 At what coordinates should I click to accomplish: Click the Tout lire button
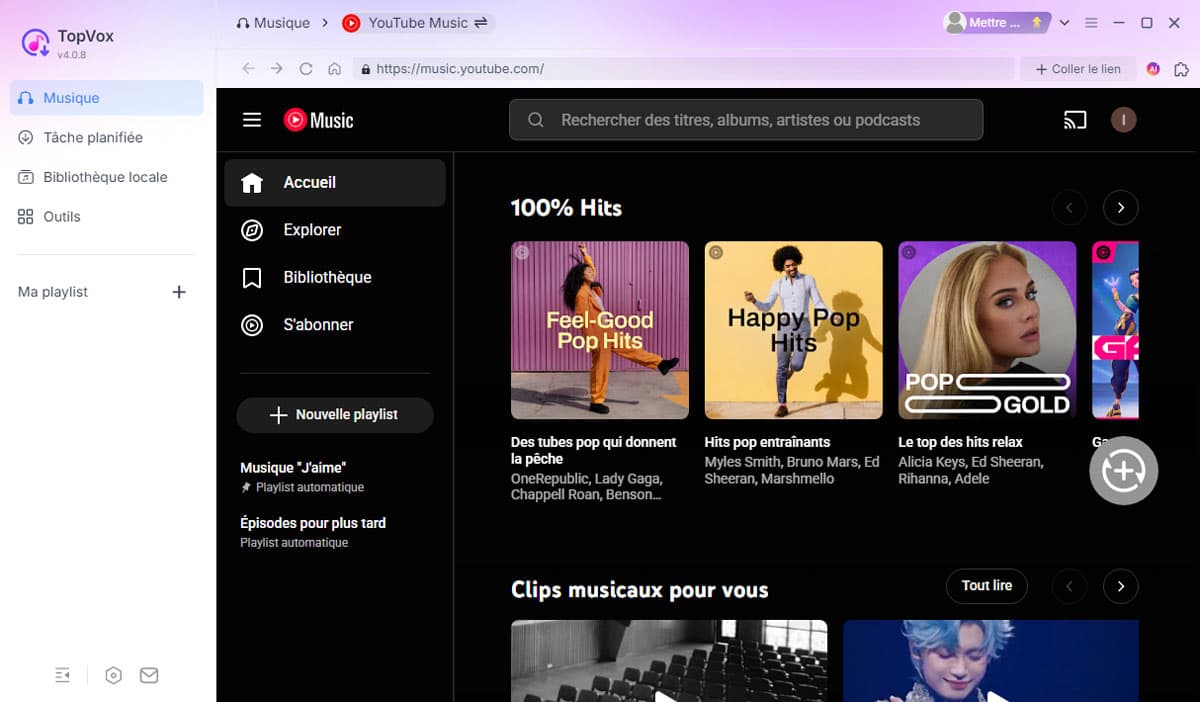click(987, 586)
